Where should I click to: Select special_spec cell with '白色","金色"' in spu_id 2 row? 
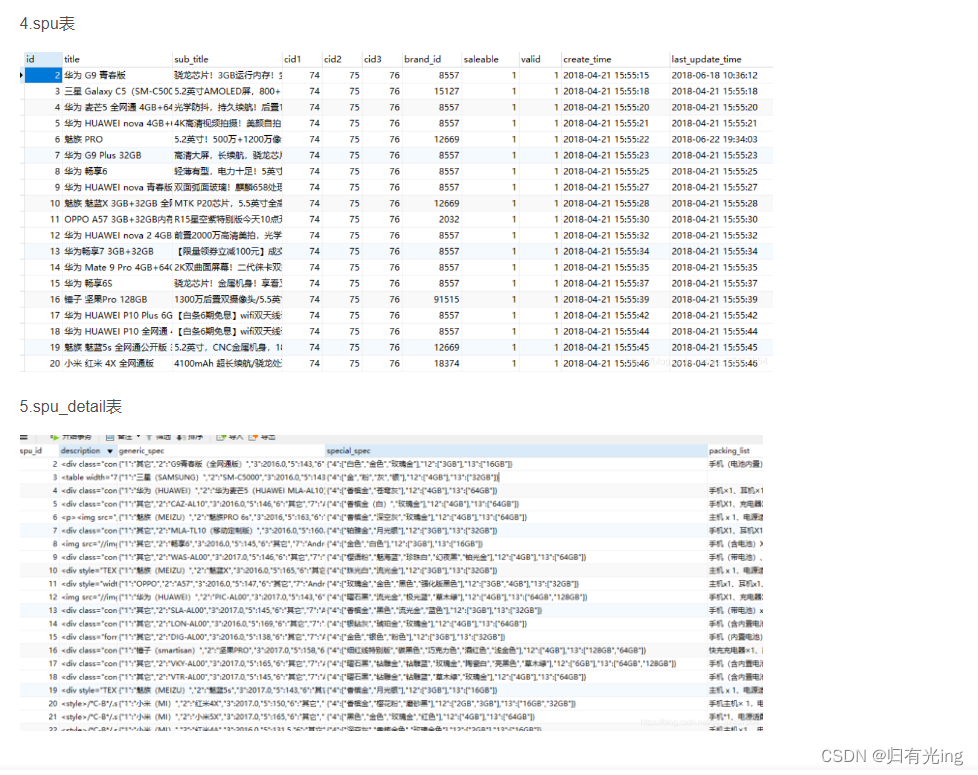[516, 464]
